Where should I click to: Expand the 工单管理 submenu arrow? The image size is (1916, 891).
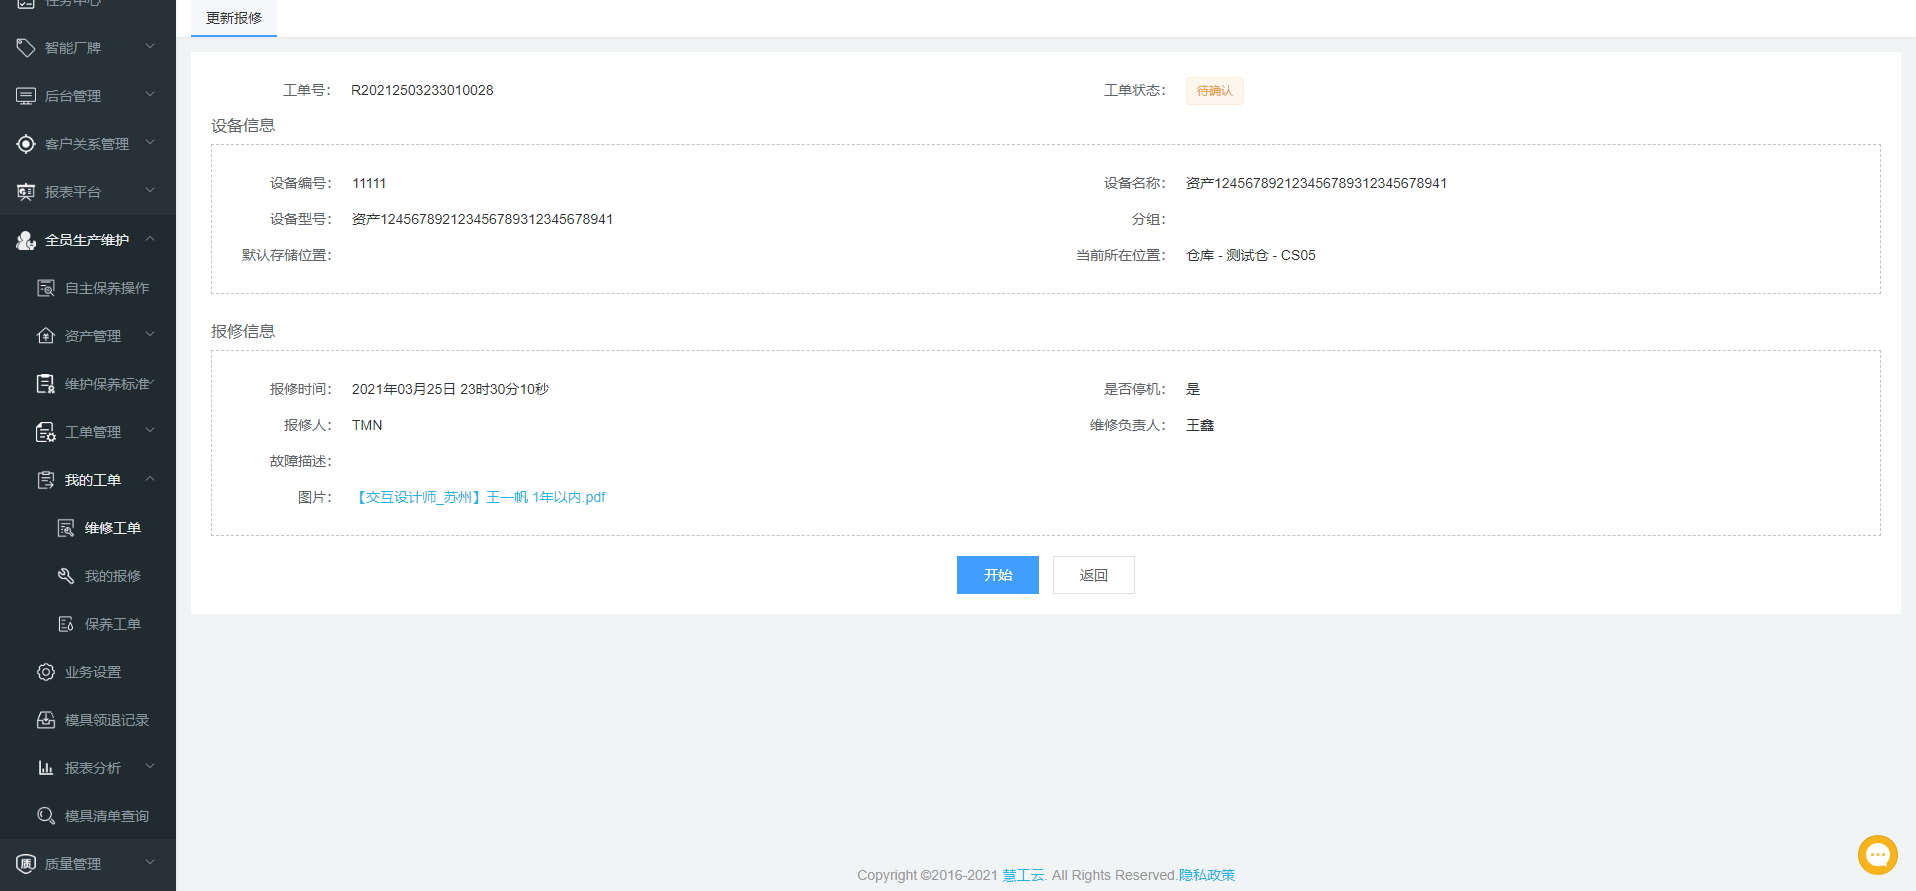(150, 431)
